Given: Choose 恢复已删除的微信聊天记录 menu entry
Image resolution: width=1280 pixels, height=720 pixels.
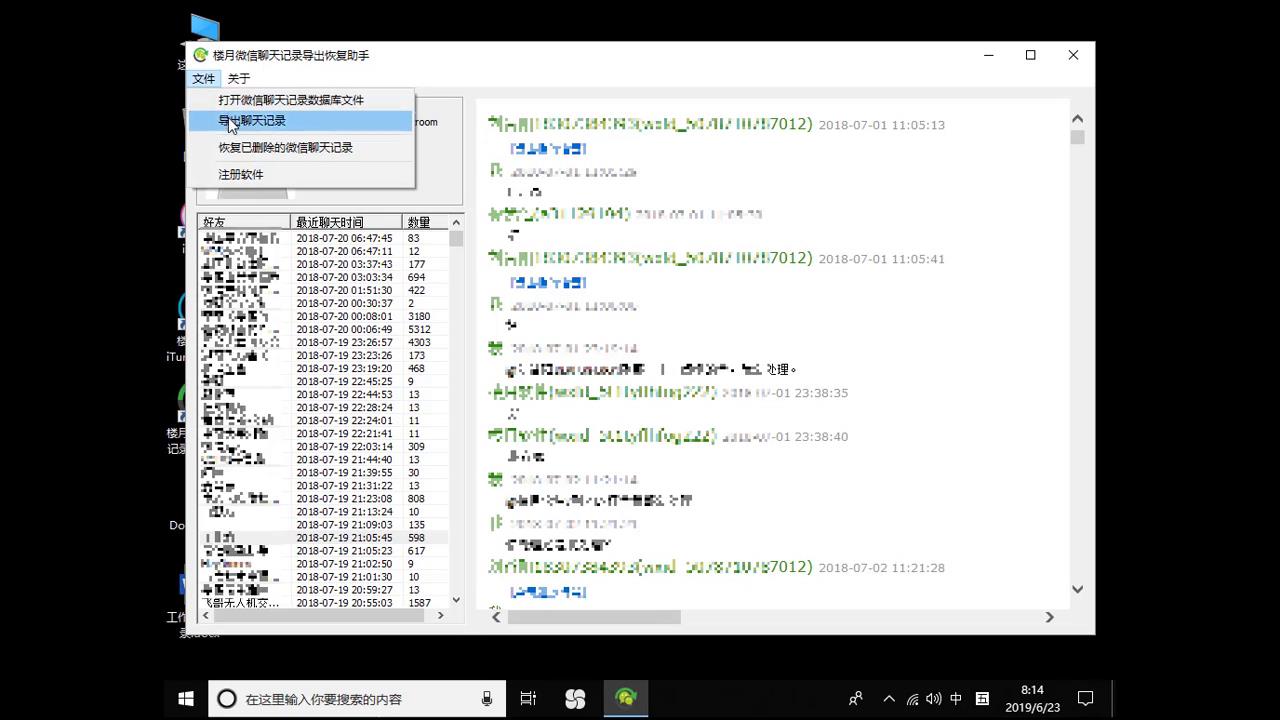Looking at the screenshot, I should click(x=300, y=148).
